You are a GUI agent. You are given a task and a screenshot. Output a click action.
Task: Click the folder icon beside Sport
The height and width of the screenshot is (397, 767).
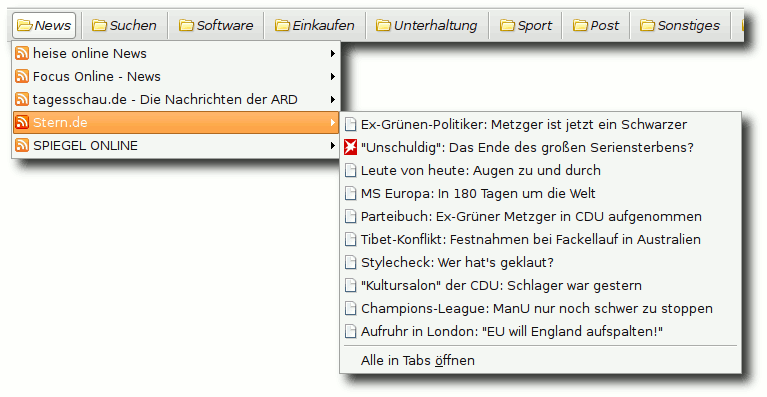tap(507, 25)
